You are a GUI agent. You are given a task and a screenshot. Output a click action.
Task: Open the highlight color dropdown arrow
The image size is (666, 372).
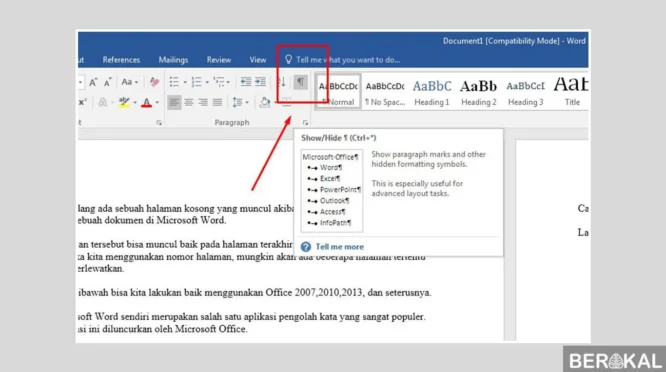tap(135, 102)
